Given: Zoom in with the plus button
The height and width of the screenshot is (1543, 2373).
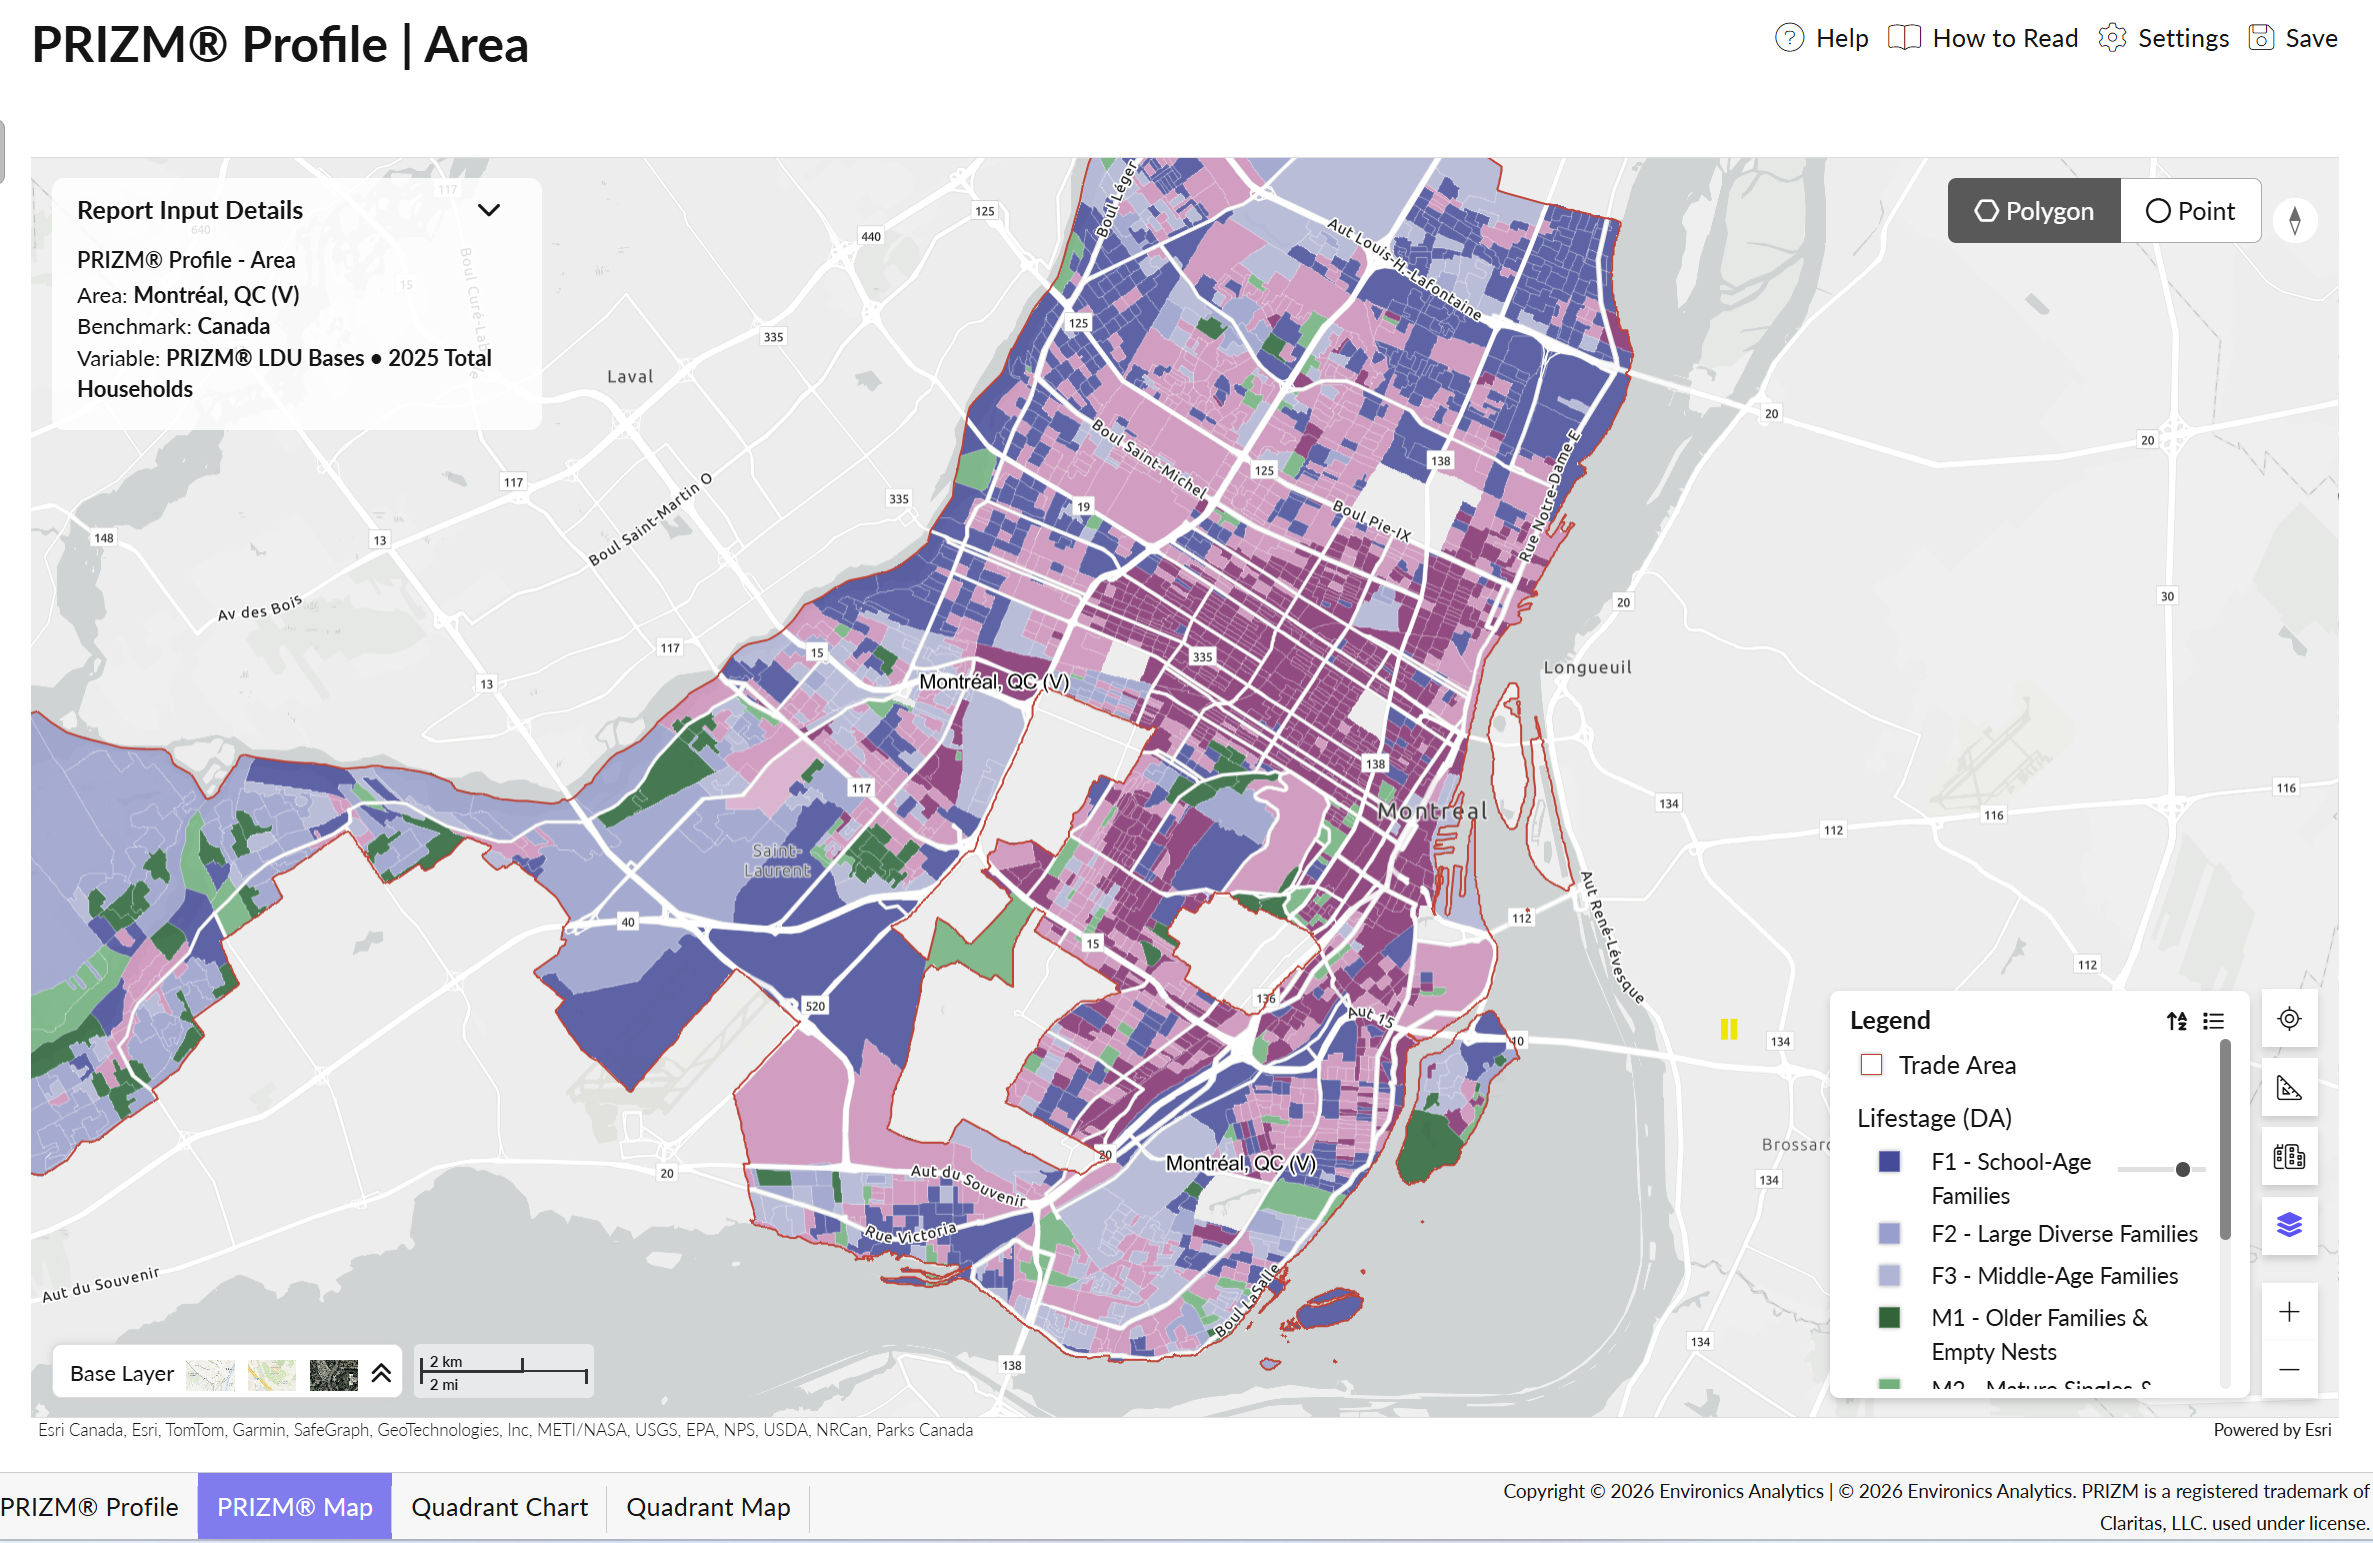Looking at the screenshot, I should click(2289, 1312).
